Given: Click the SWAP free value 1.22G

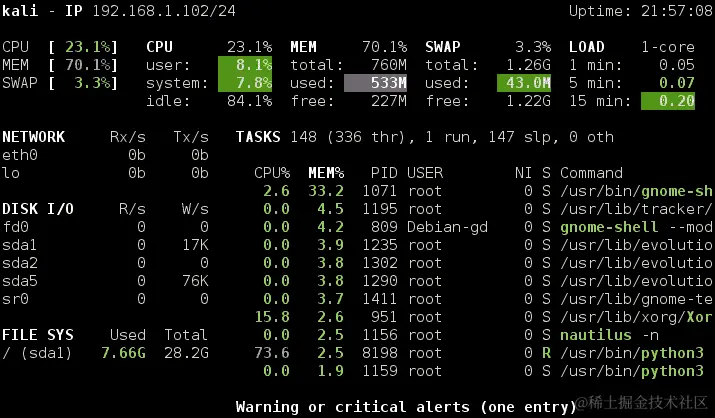Looking at the screenshot, I should click(x=528, y=101).
